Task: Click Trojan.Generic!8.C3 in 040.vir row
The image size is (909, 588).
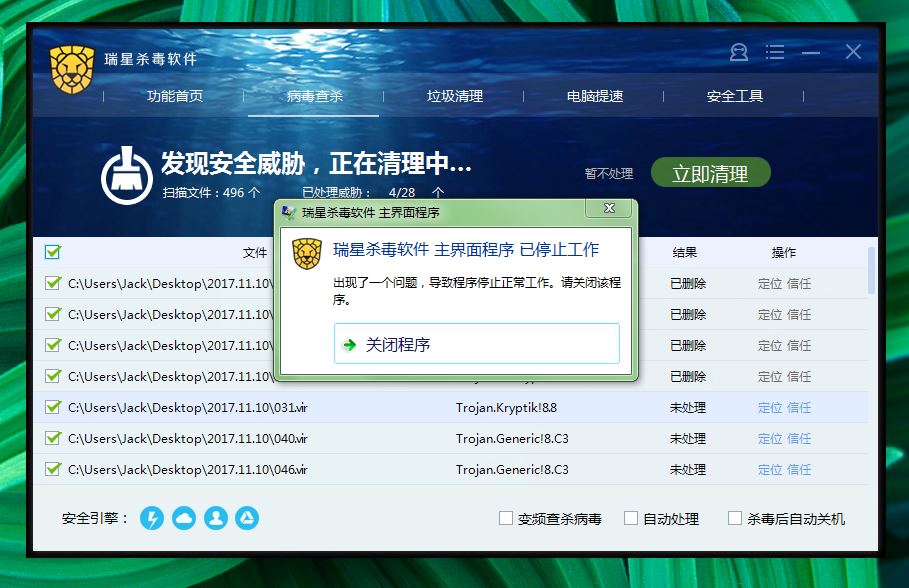Action: 512,438
